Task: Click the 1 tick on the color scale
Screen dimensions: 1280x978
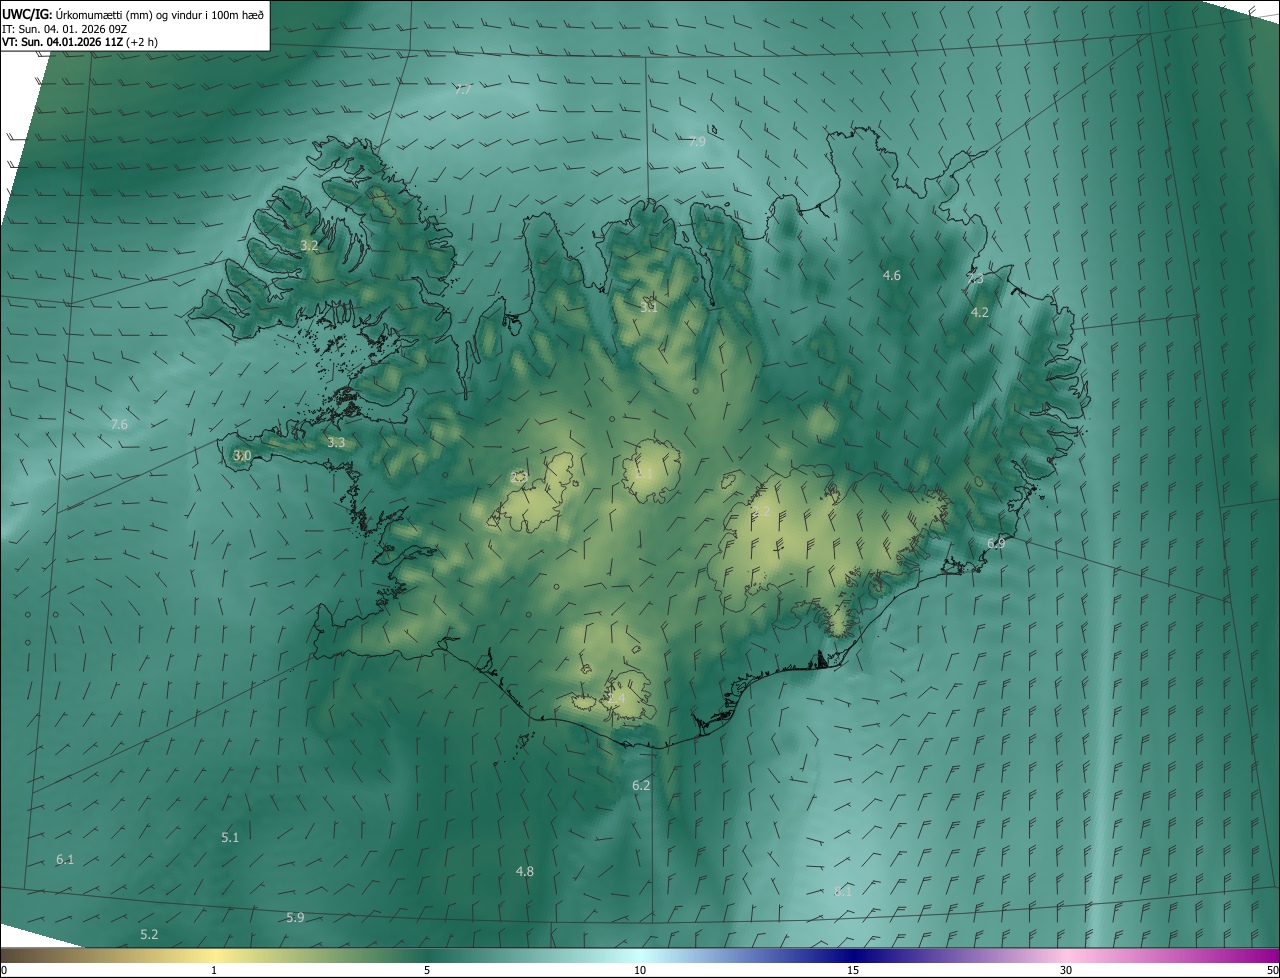Action: pyautogui.click(x=214, y=971)
